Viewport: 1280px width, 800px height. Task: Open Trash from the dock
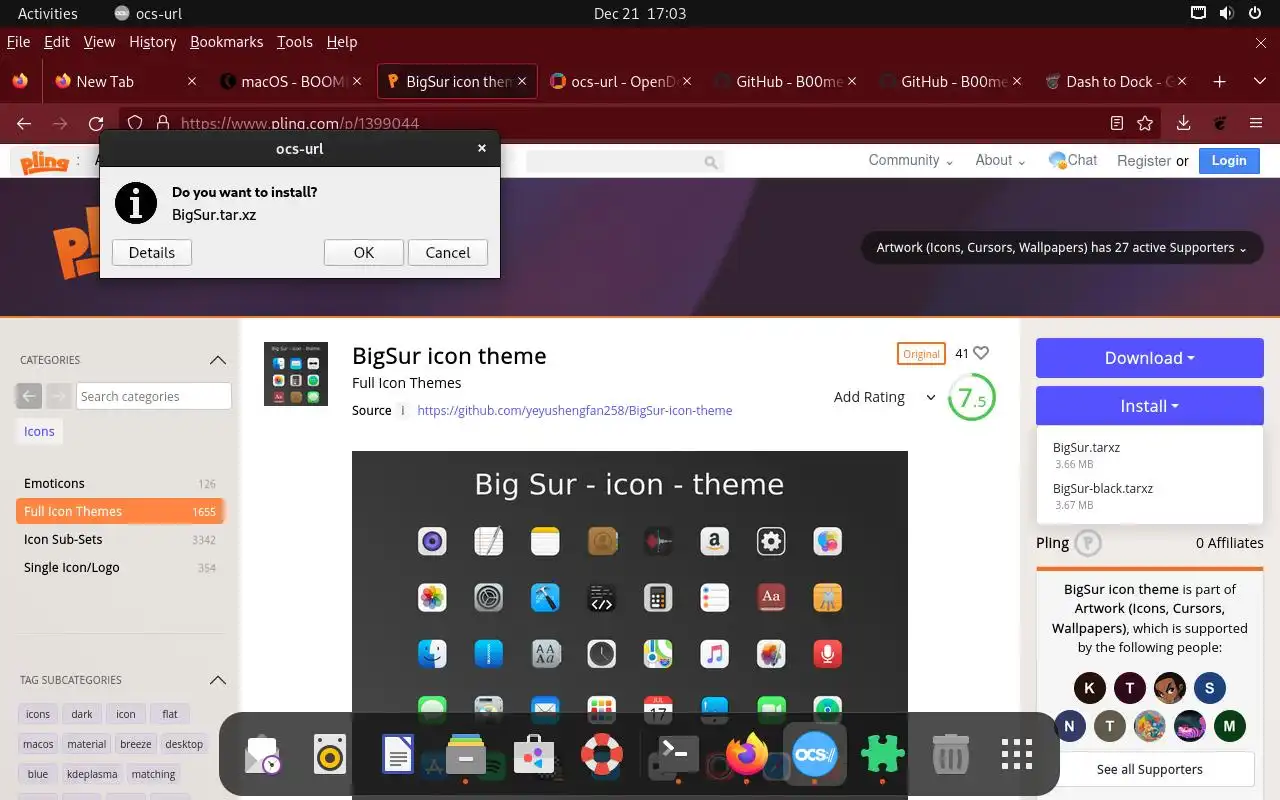[950, 755]
